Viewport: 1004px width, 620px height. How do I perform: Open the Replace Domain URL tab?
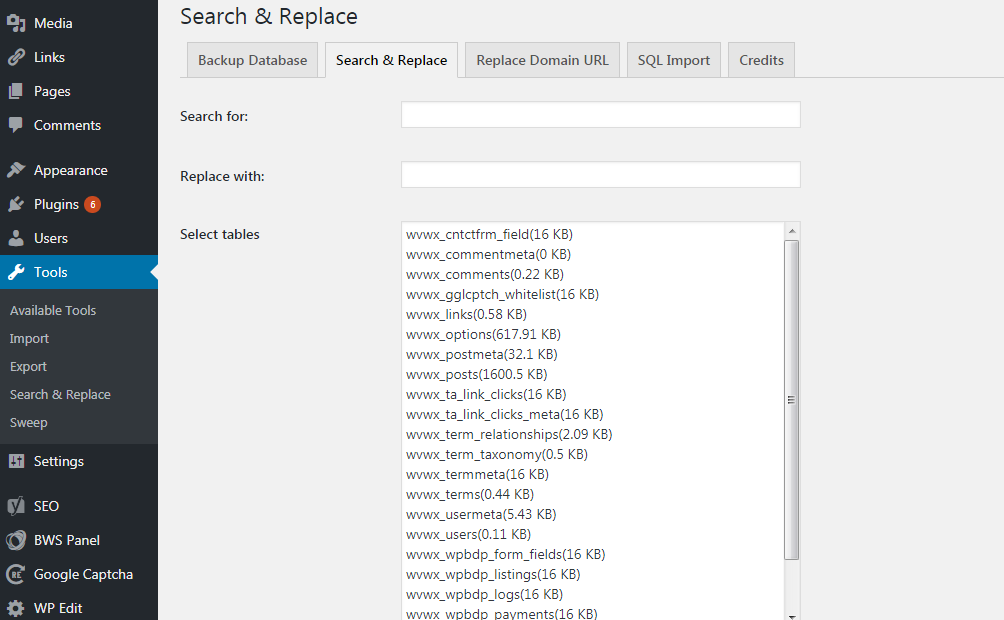542,60
